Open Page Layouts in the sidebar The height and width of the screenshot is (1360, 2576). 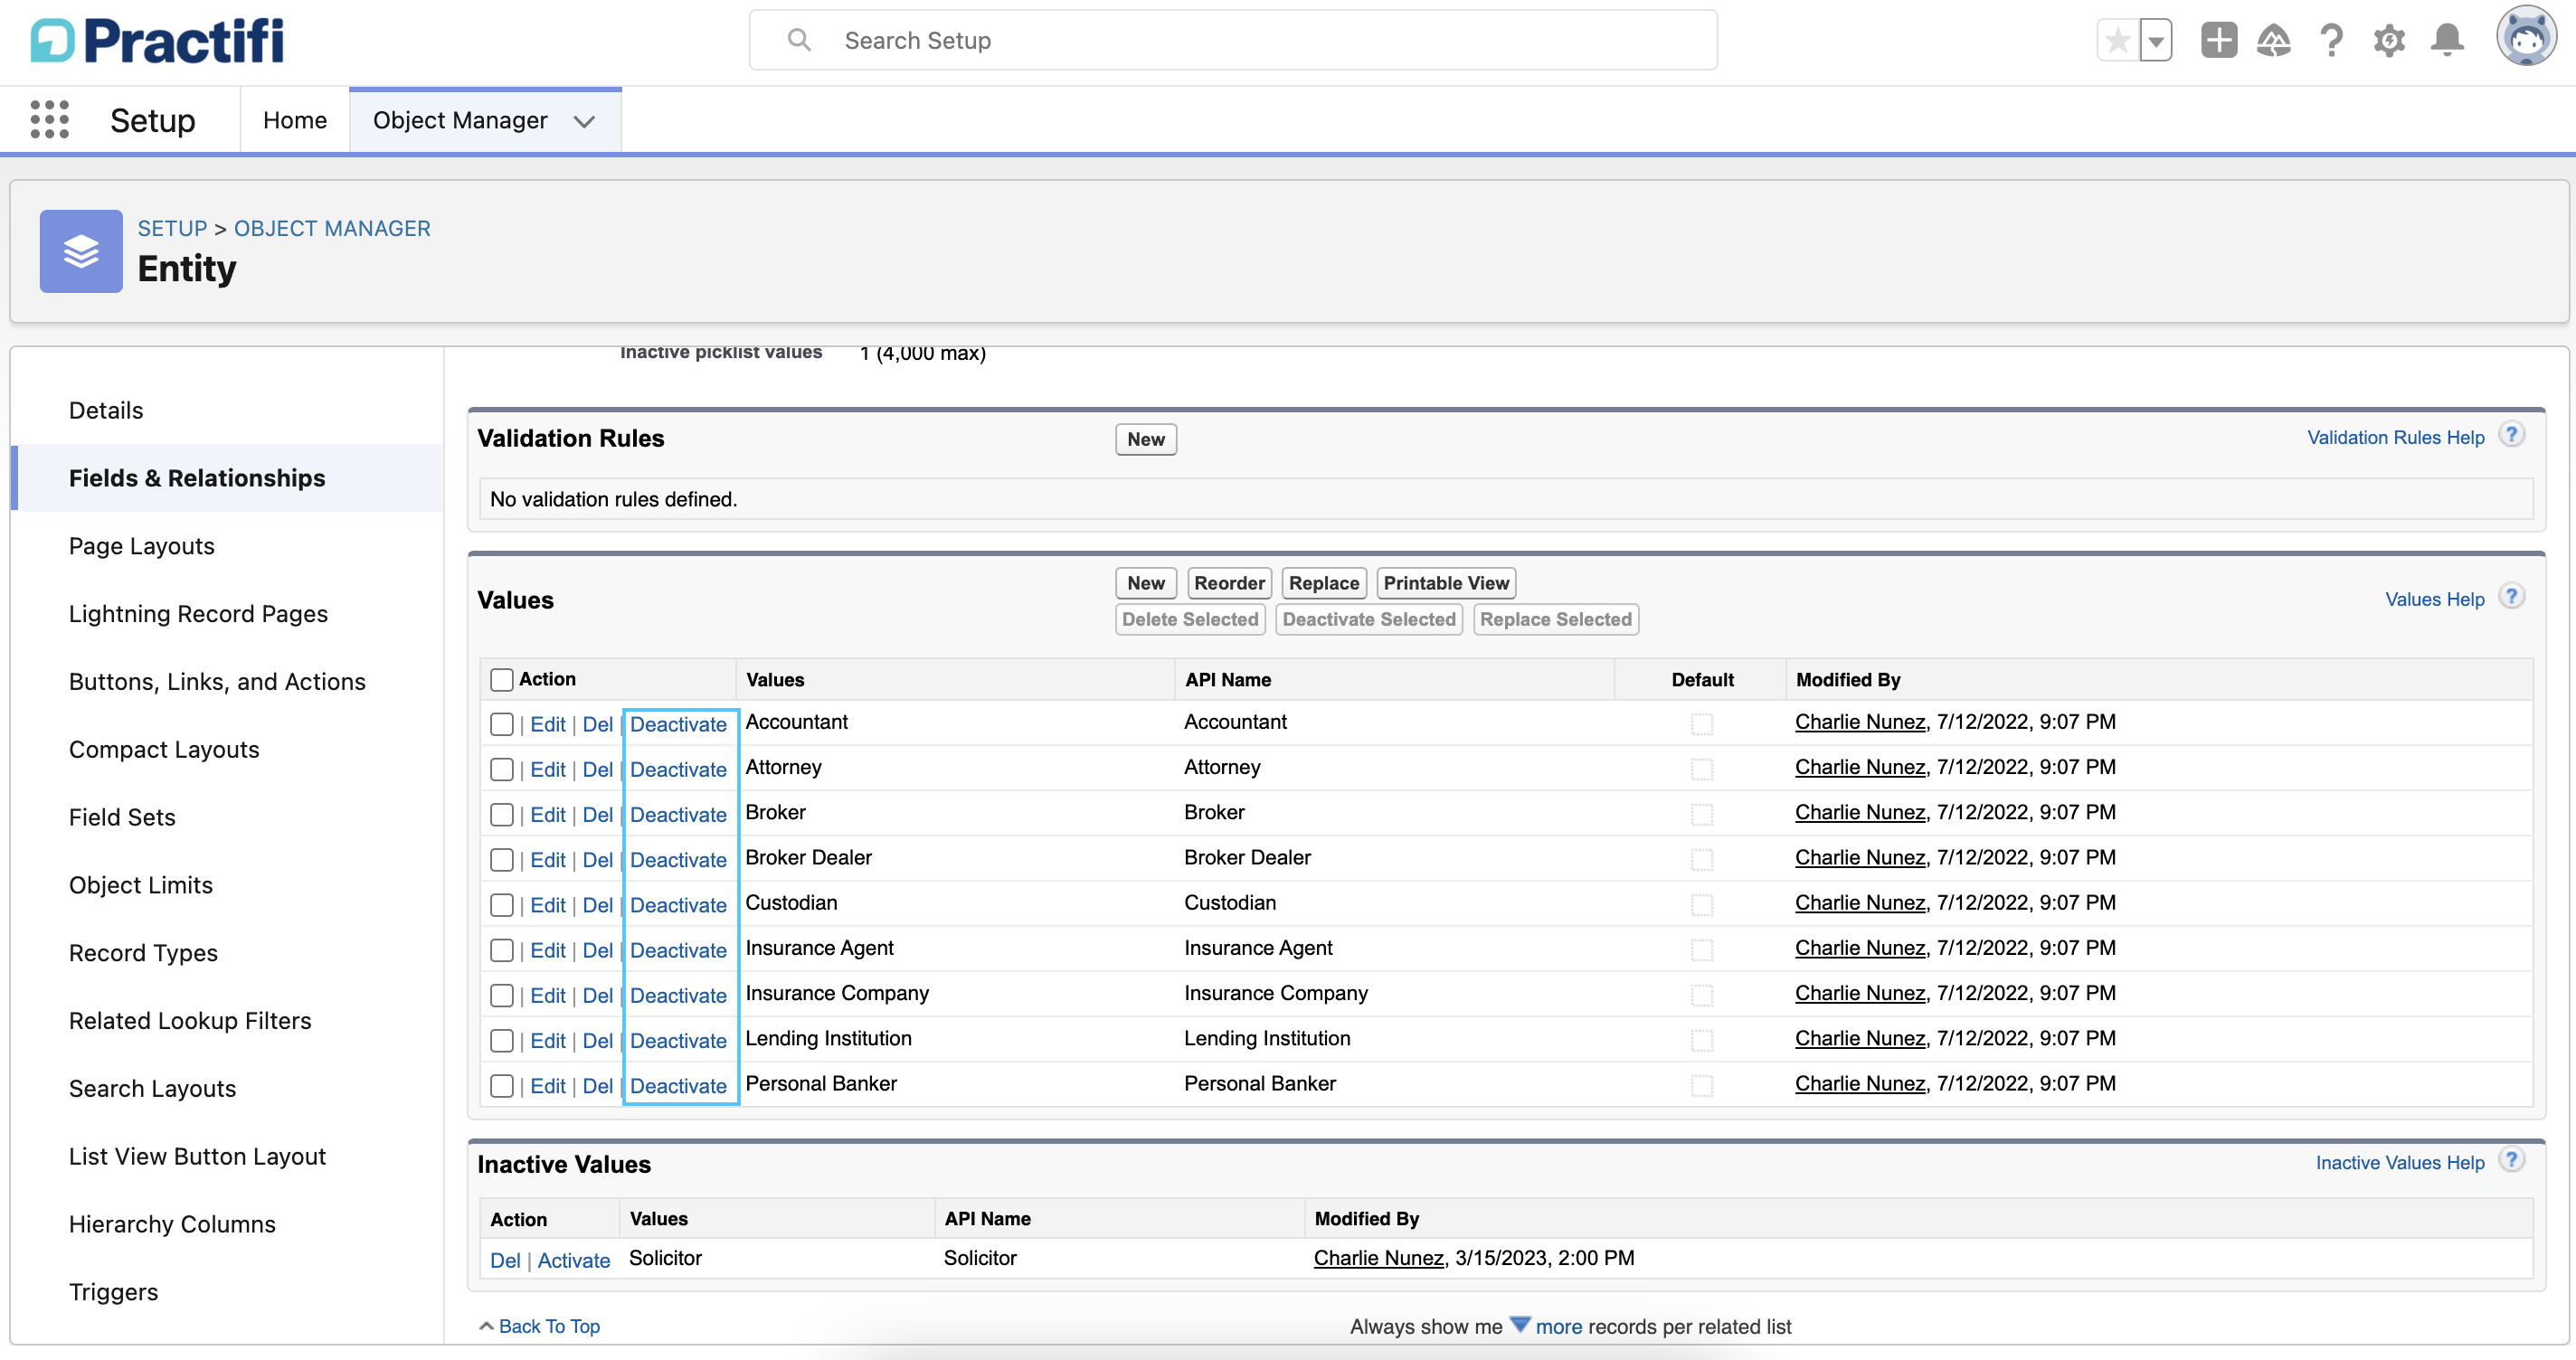click(142, 546)
